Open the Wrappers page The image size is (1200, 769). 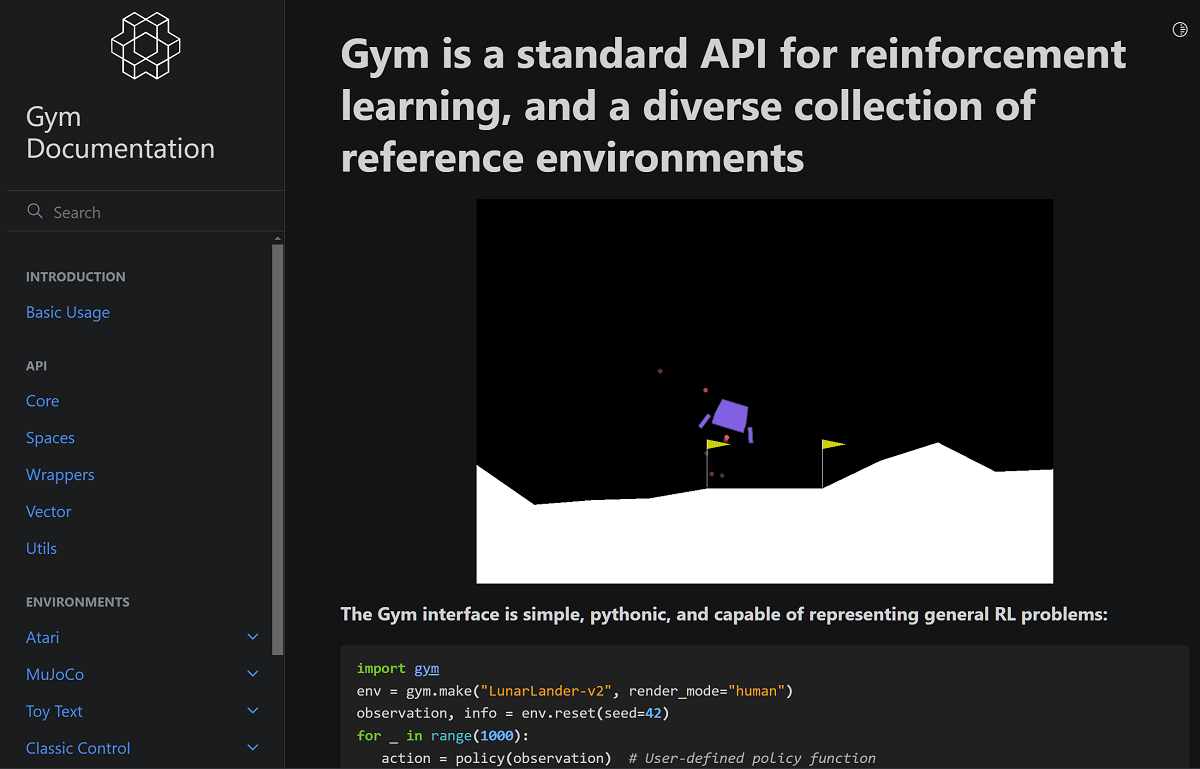click(x=60, y=474)
